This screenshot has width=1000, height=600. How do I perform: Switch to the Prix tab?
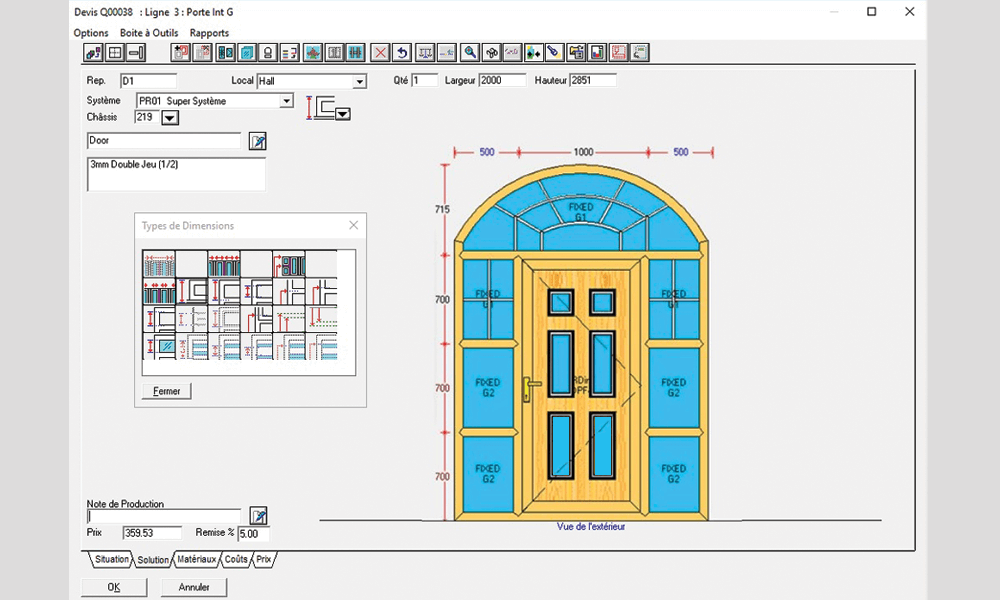click(264, 559)
